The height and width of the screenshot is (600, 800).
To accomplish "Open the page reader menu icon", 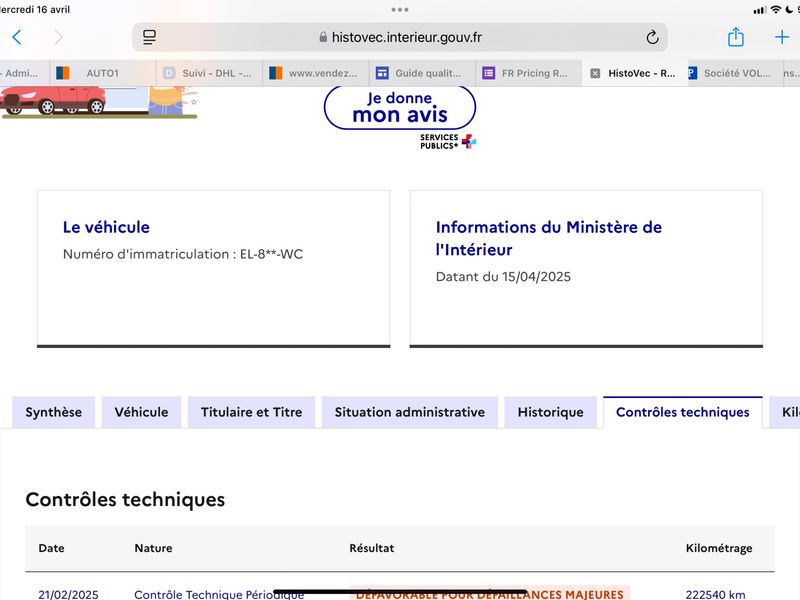I will point(149,37).
